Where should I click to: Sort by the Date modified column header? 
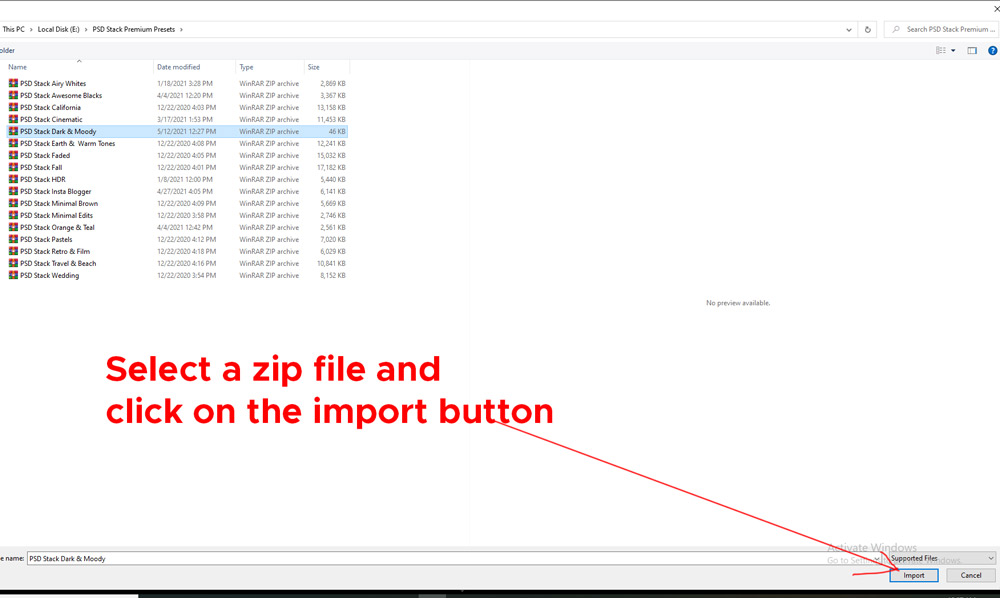tap(195, 67)
